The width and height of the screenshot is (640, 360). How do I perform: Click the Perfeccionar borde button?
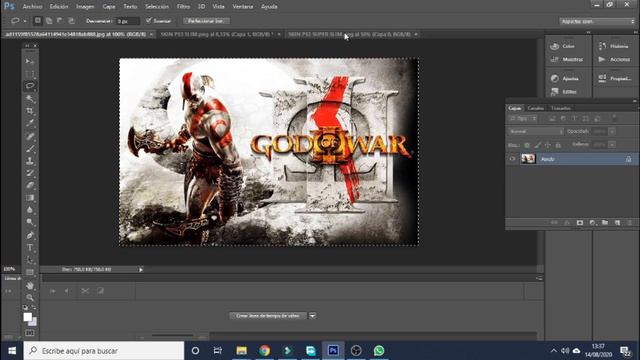coord(206,21)
